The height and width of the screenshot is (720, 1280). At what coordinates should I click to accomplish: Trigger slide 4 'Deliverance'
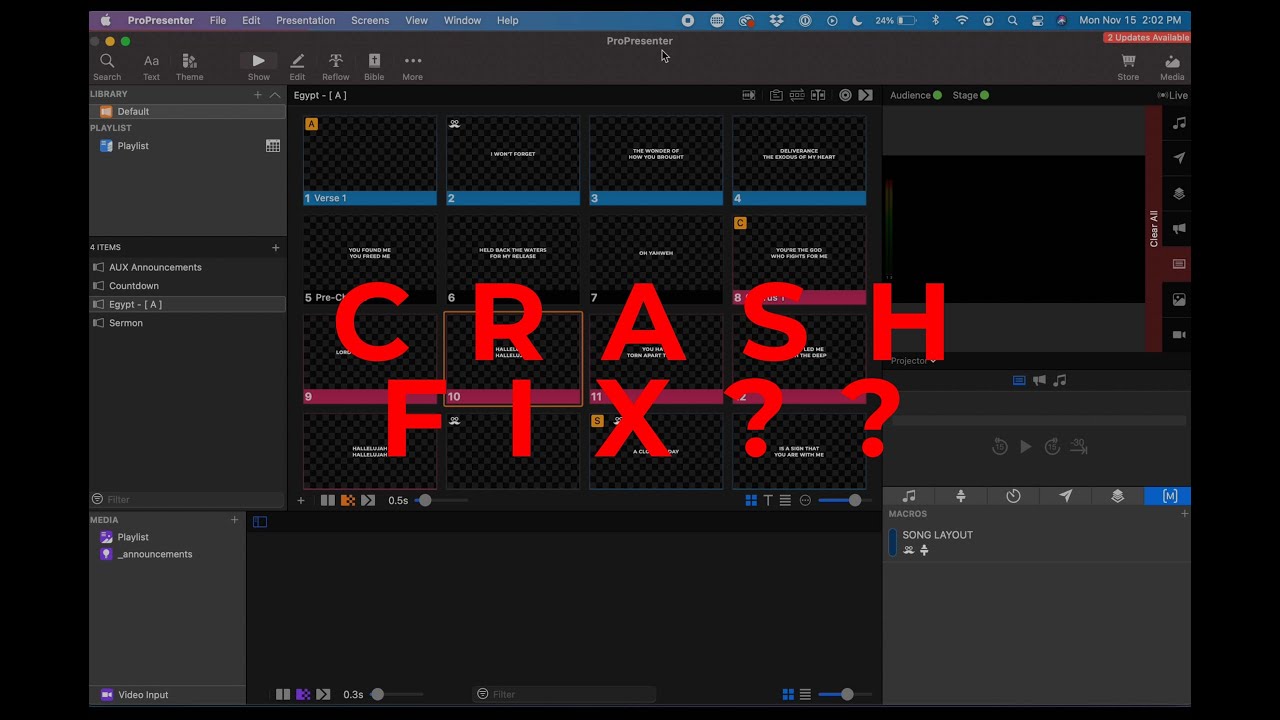pyautogui.click(x=799, y=160)
